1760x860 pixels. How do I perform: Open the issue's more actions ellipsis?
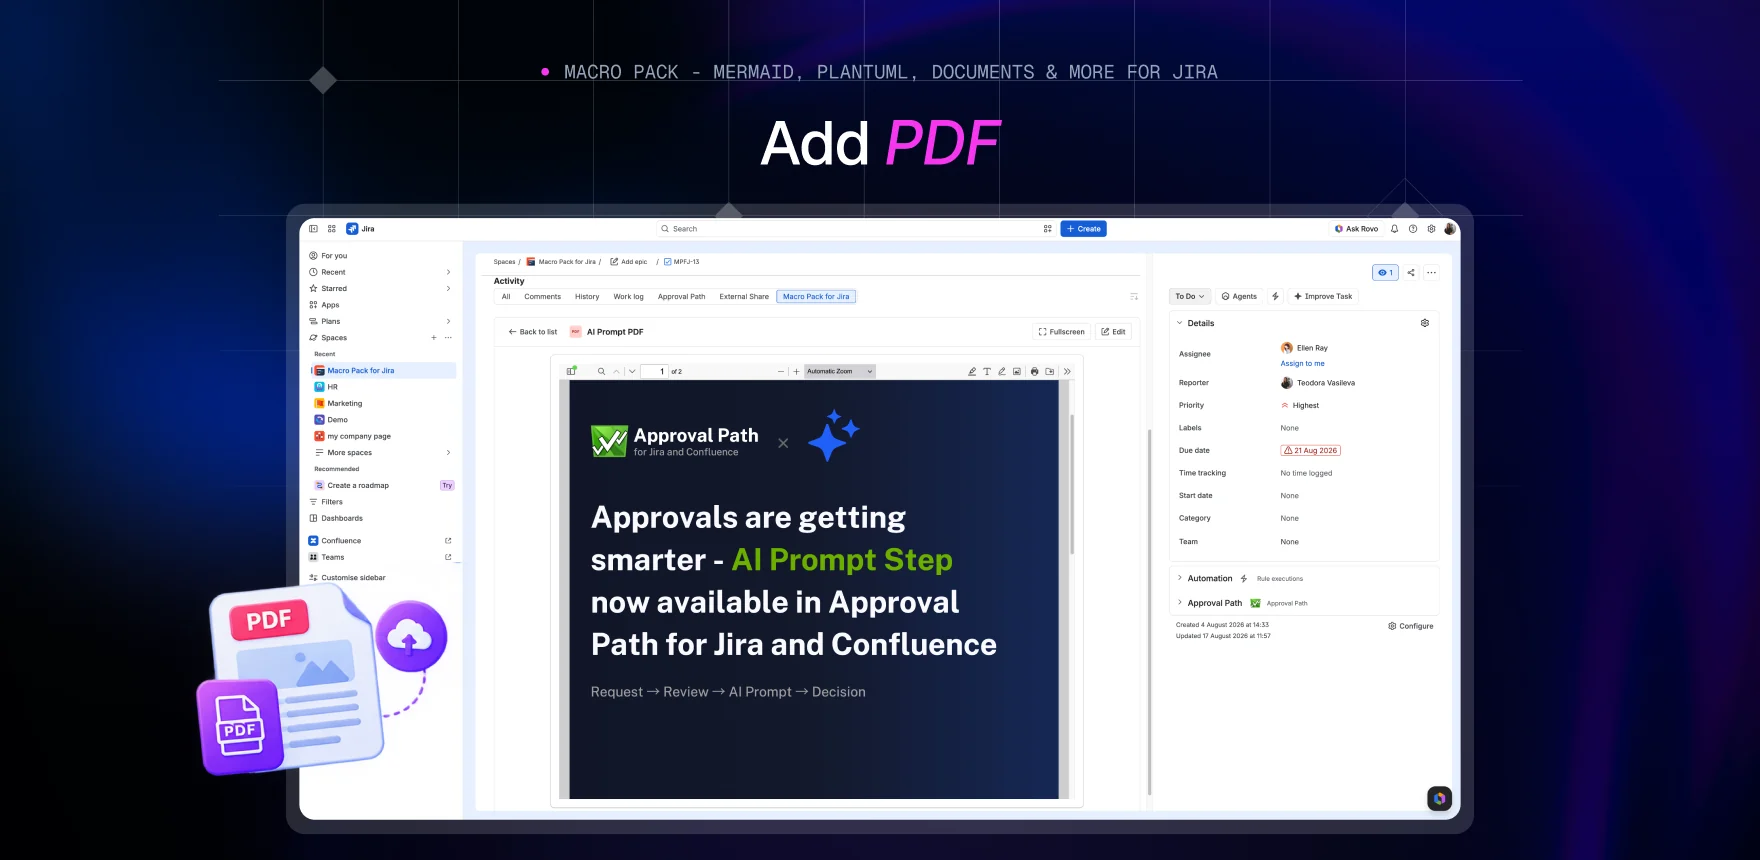coord(1431,272)
